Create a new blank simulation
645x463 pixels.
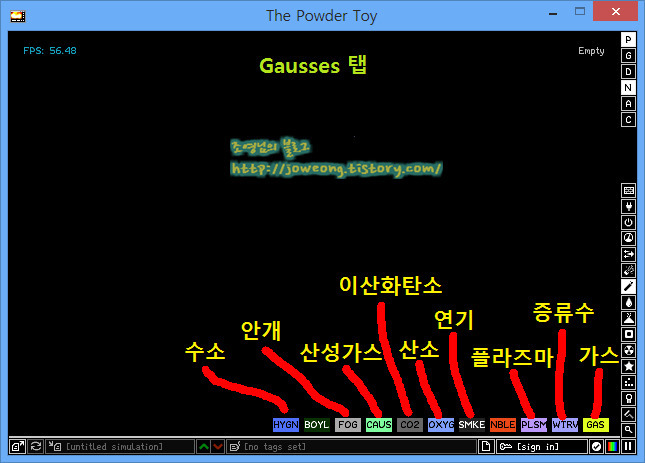486,447
